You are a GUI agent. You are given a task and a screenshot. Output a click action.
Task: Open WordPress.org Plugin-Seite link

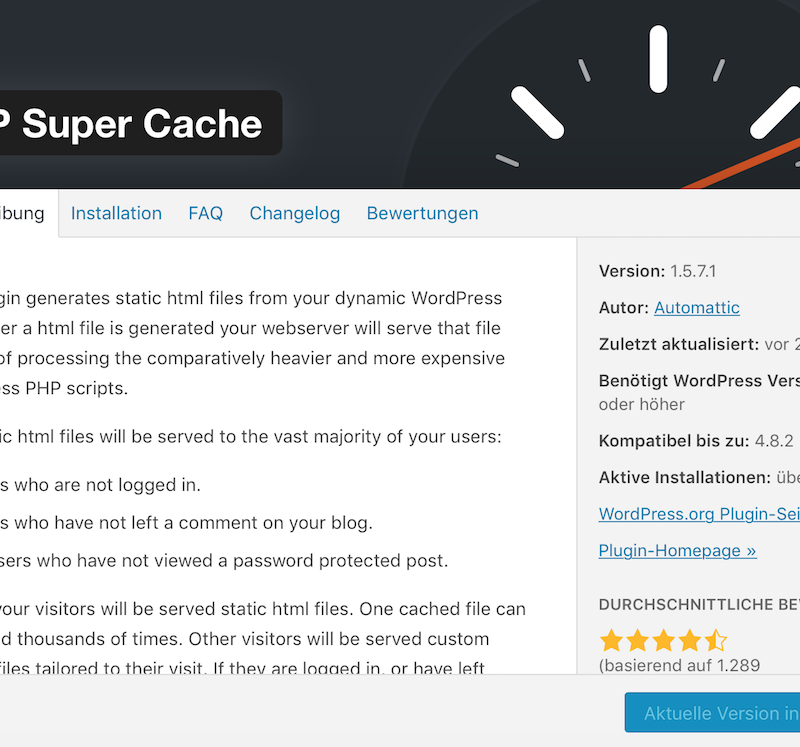pos(699,514)
